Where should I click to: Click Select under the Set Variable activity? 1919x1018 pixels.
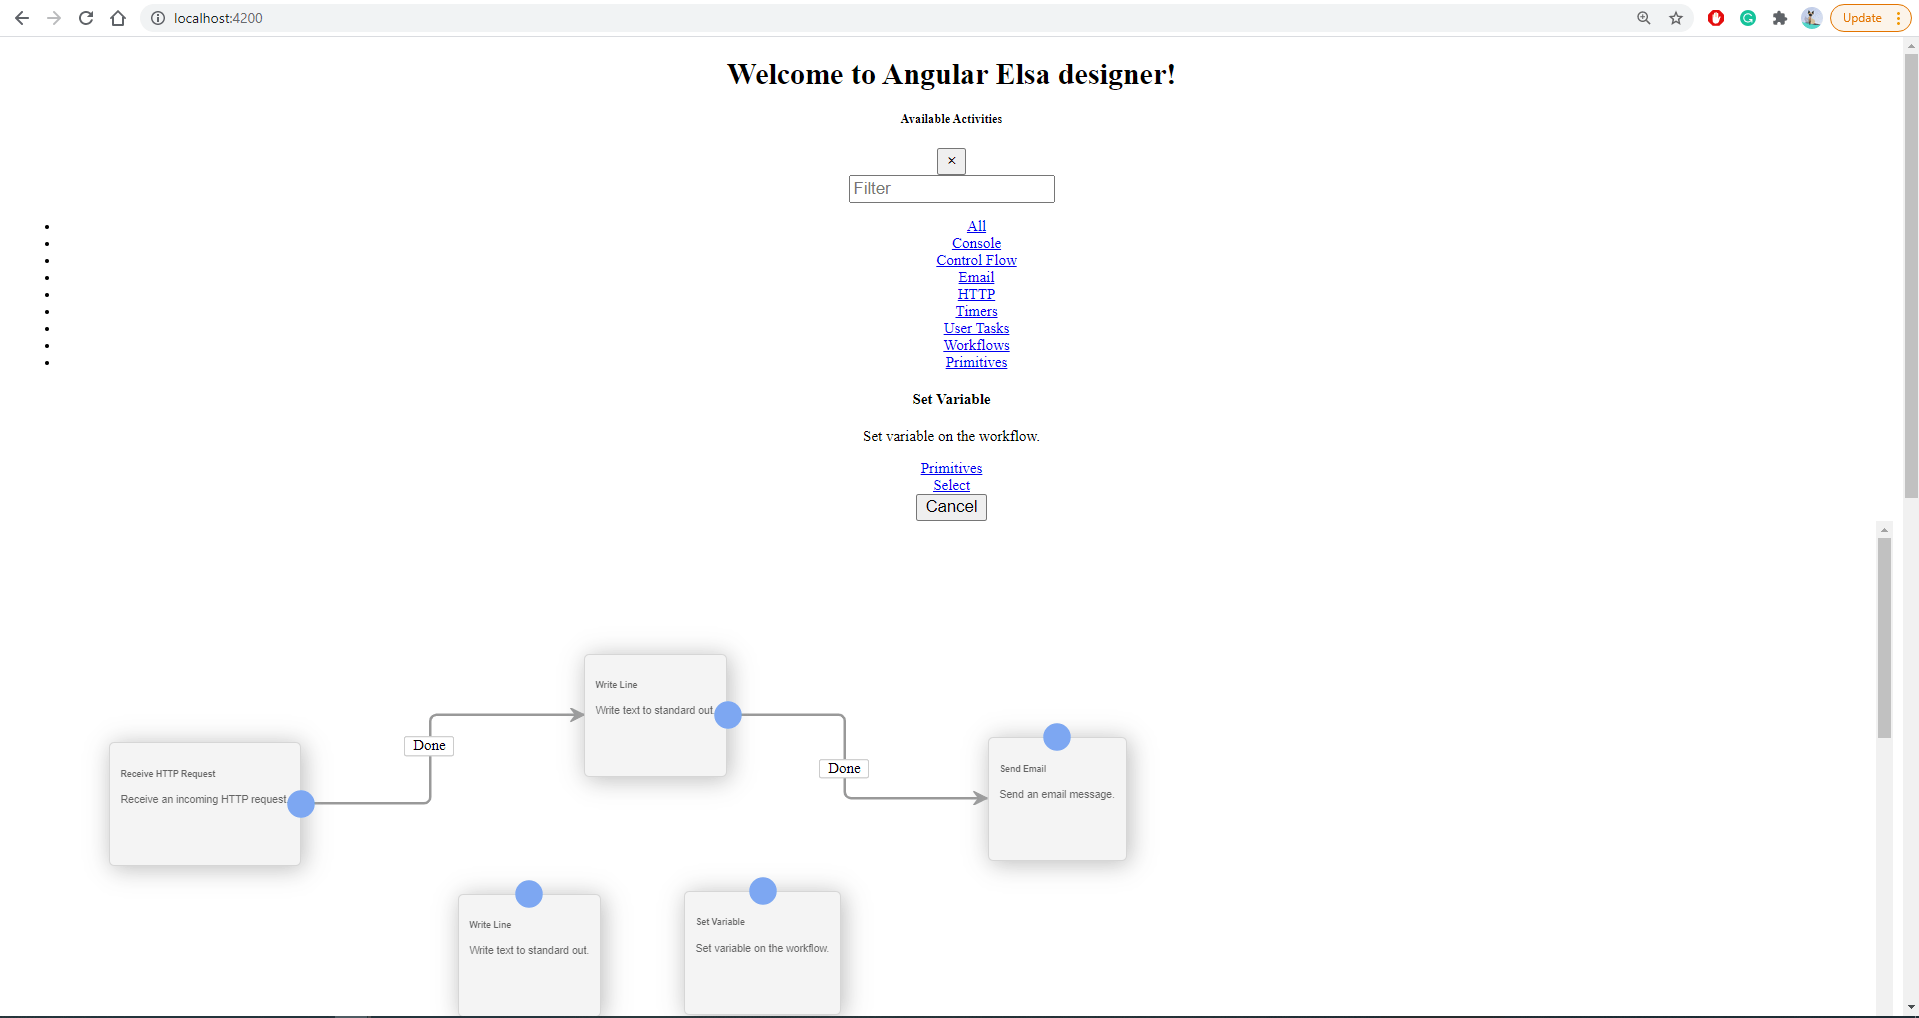[950, 485]
